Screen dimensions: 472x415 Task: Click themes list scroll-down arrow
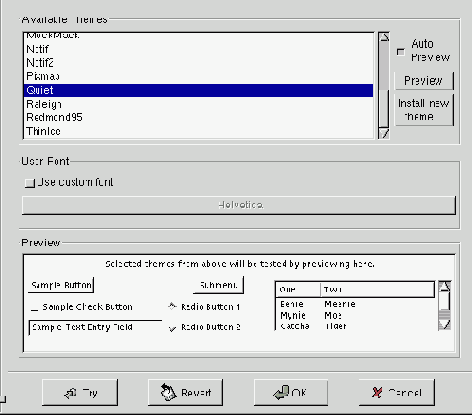coord(384,134)
